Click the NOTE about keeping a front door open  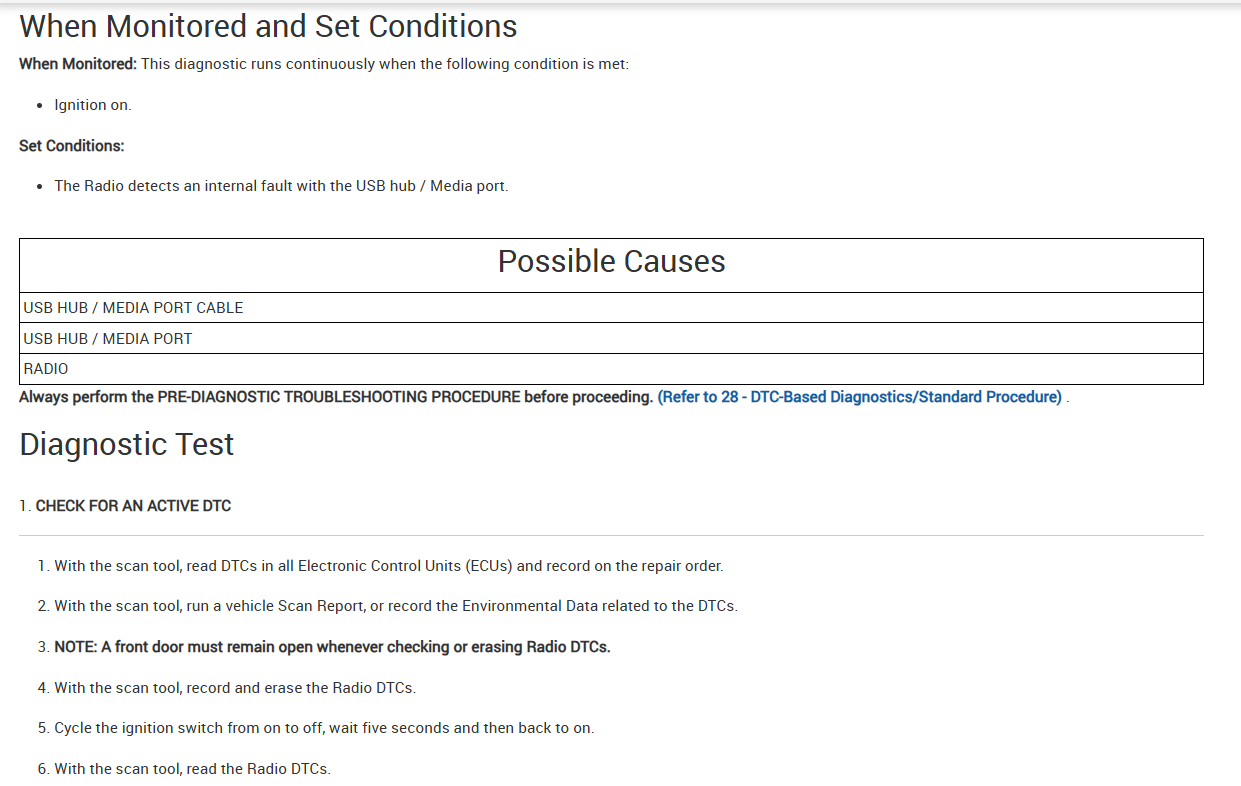[332, 647]
